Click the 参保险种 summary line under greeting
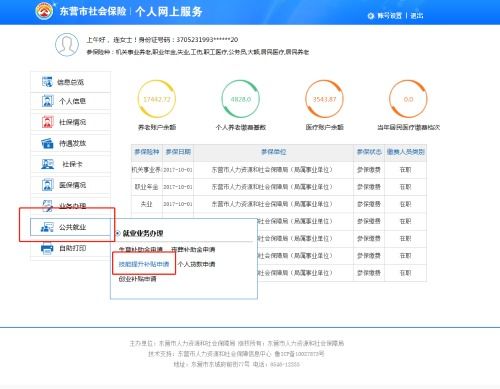The image size is (500, 389). coord(198,52)
